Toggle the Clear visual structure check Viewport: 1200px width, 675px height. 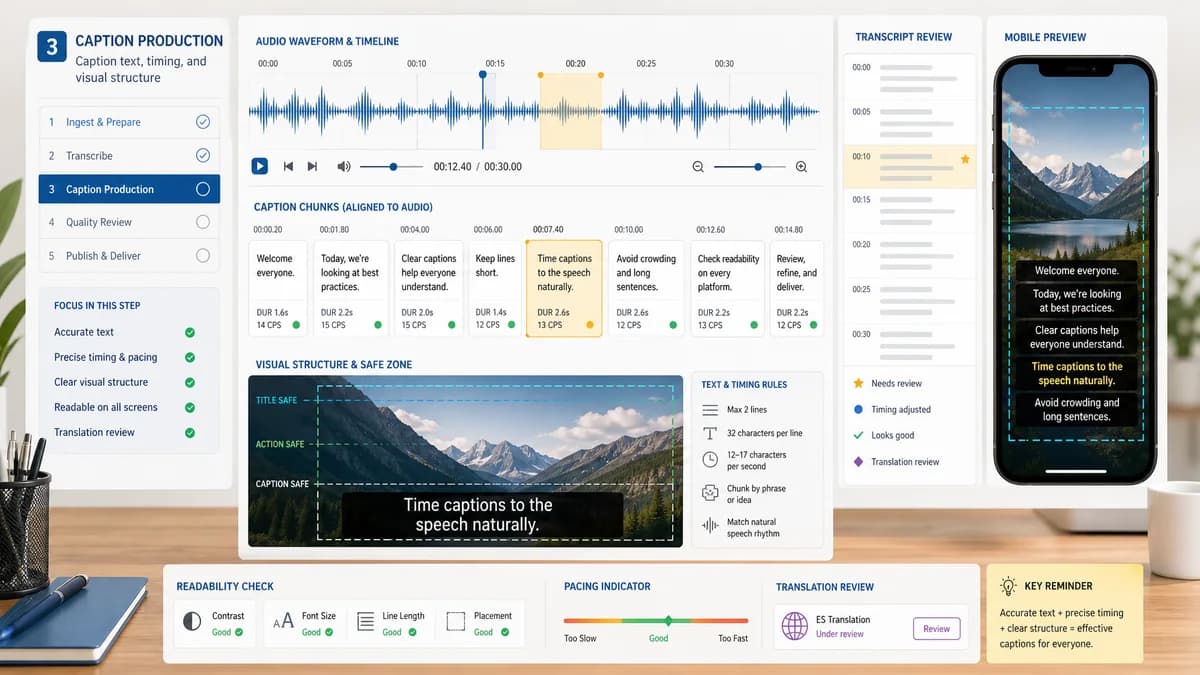click(x=190, y=382)
